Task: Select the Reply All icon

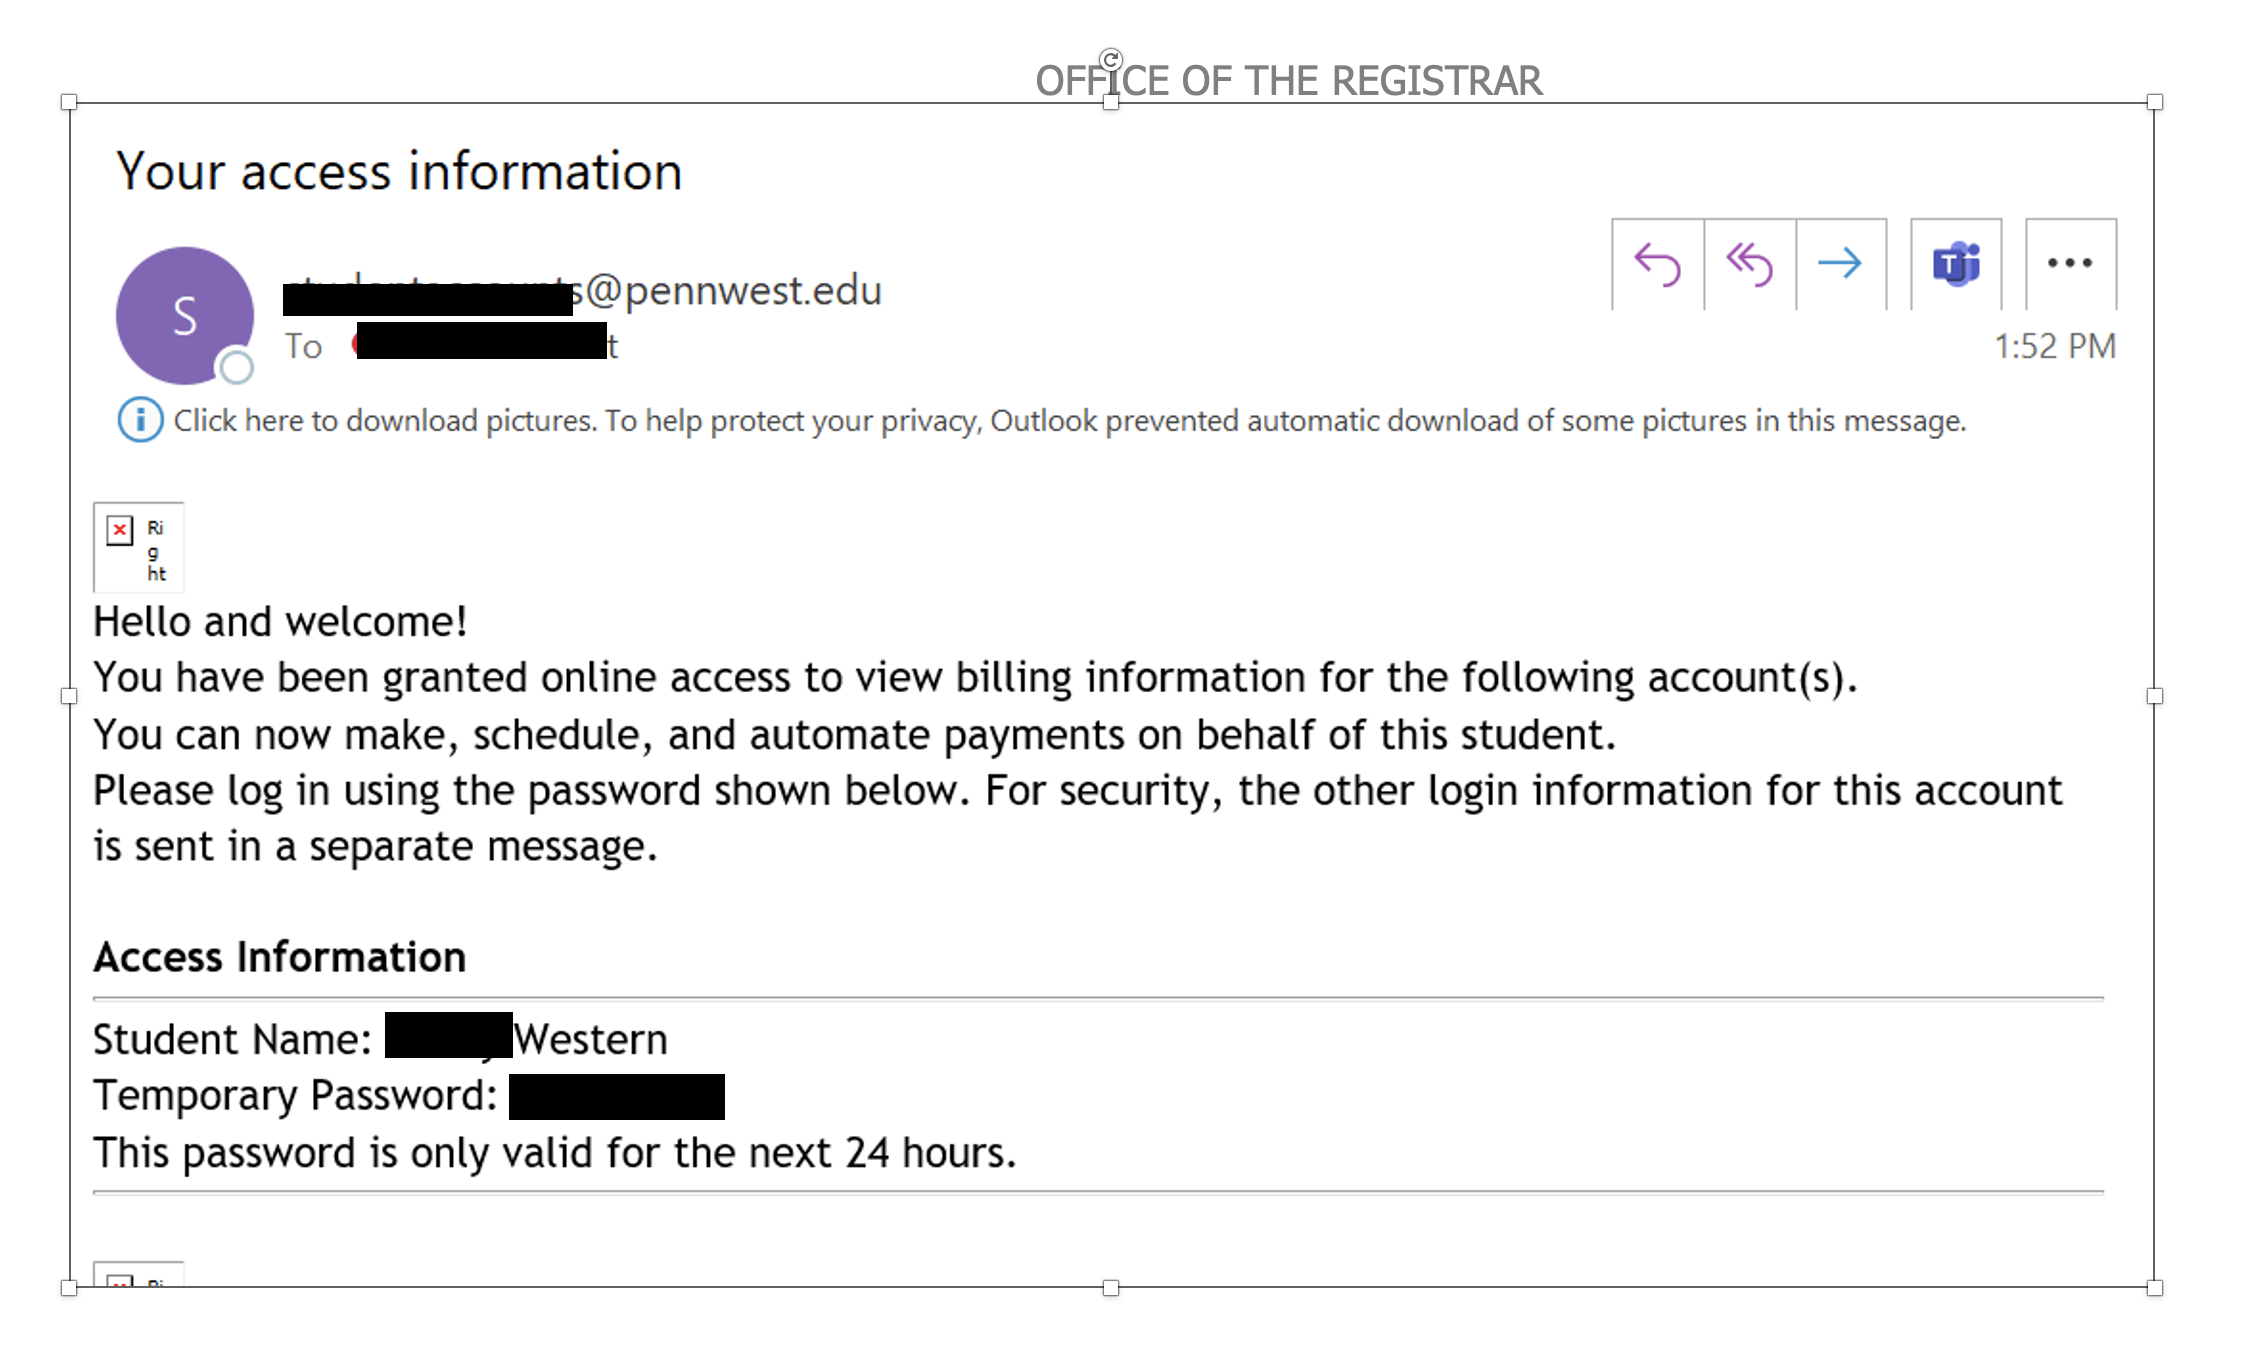Action: (1750, 263)
